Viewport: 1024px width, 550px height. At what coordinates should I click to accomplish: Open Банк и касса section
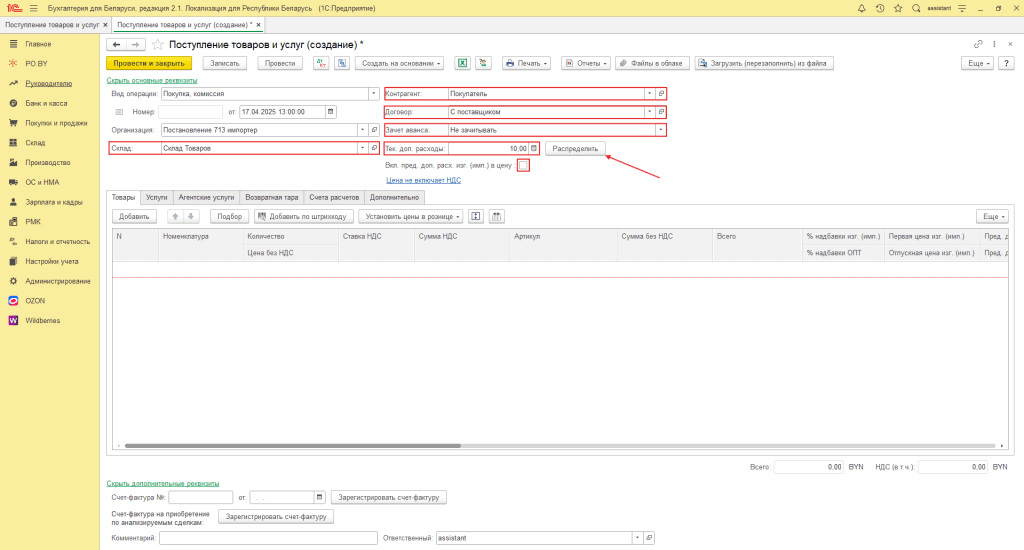pyautogui.click(x=46, y=103)
